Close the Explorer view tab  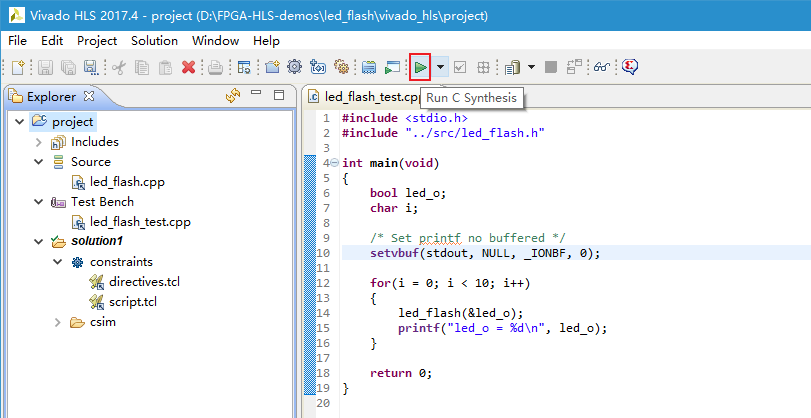click(x=88, y=96)
